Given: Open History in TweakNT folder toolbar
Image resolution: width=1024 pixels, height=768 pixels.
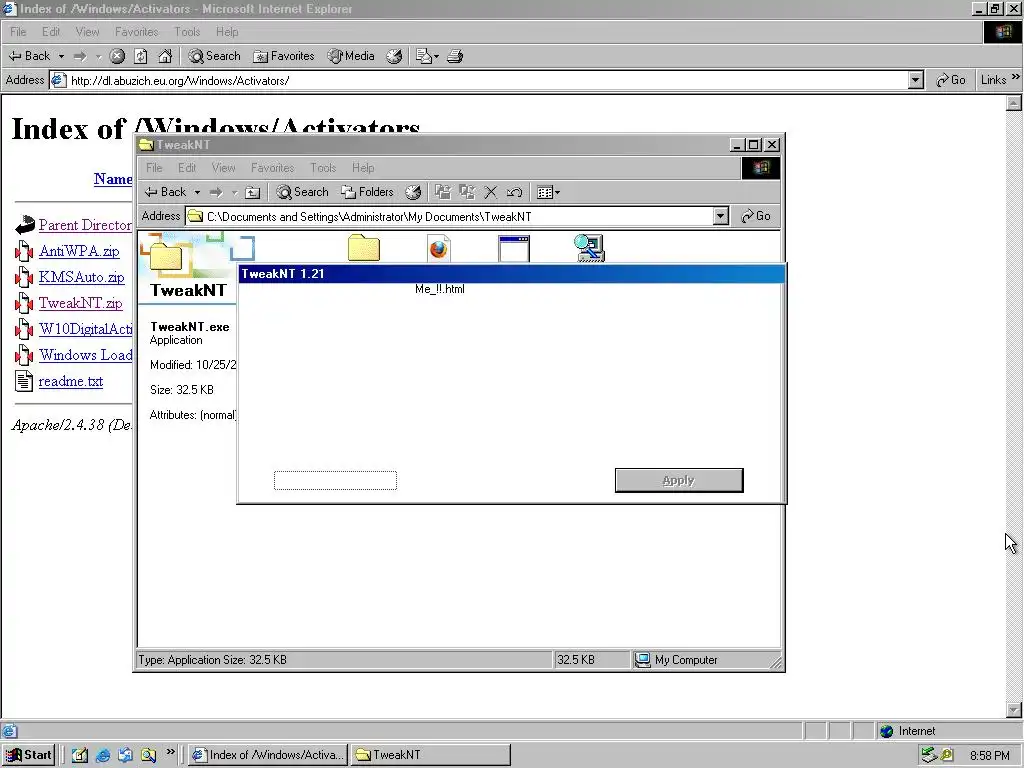Looking at the screenshot, I should 413,192.
